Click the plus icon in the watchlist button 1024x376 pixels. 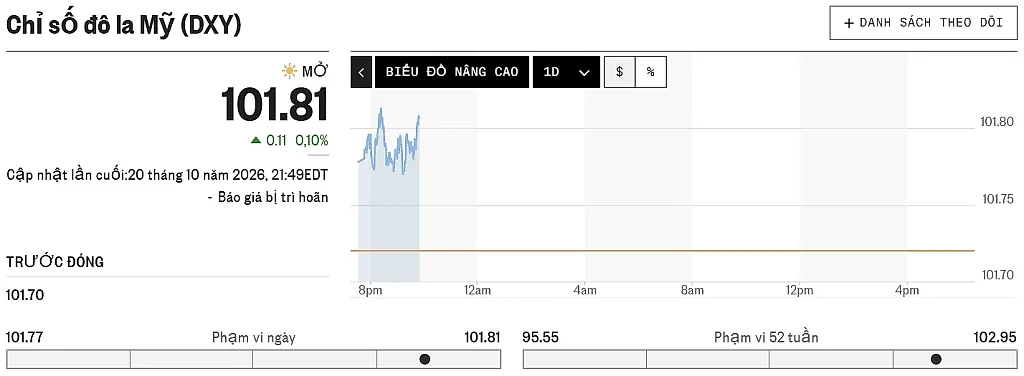(849, 23)
